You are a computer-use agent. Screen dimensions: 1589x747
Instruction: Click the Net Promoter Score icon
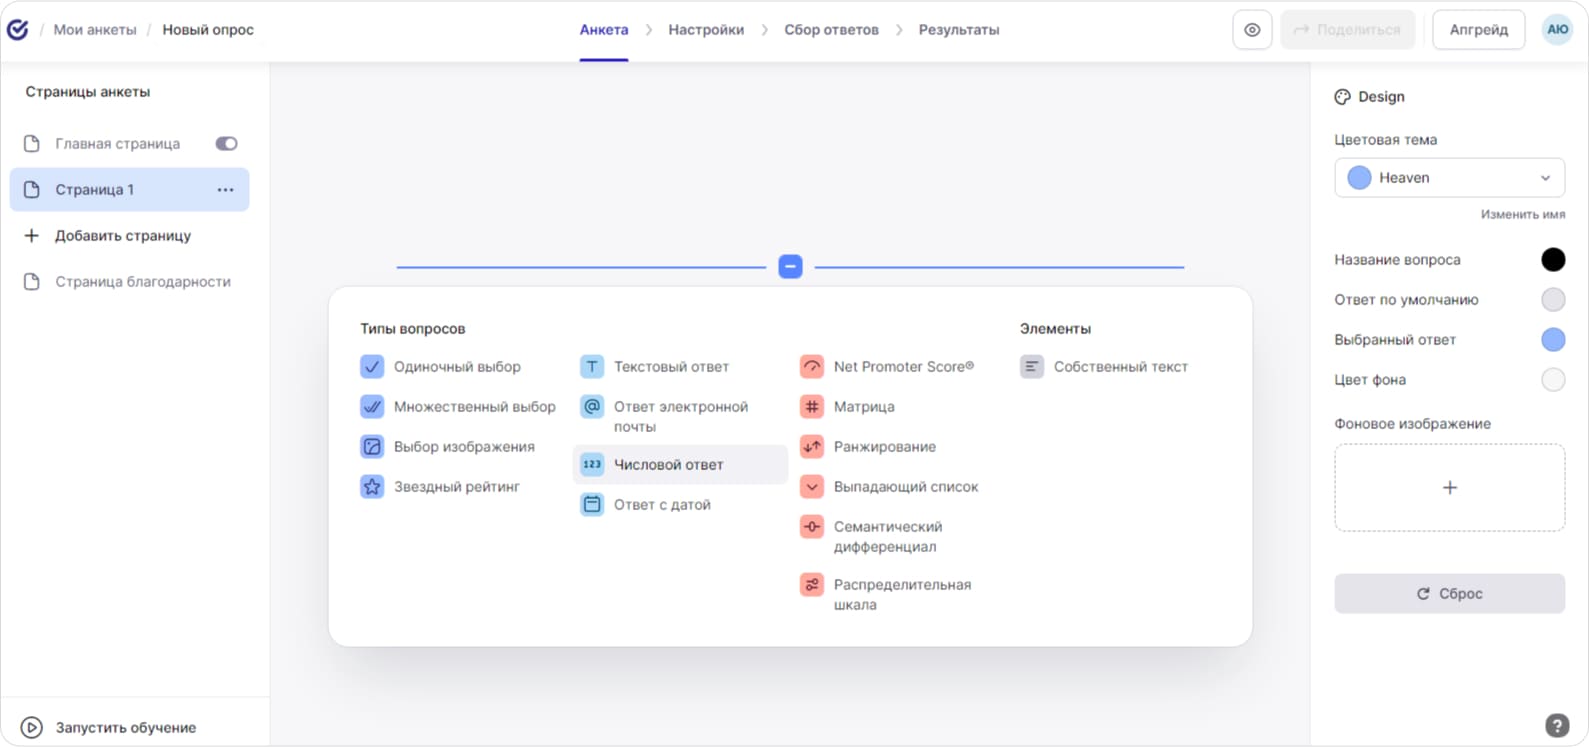812,367
